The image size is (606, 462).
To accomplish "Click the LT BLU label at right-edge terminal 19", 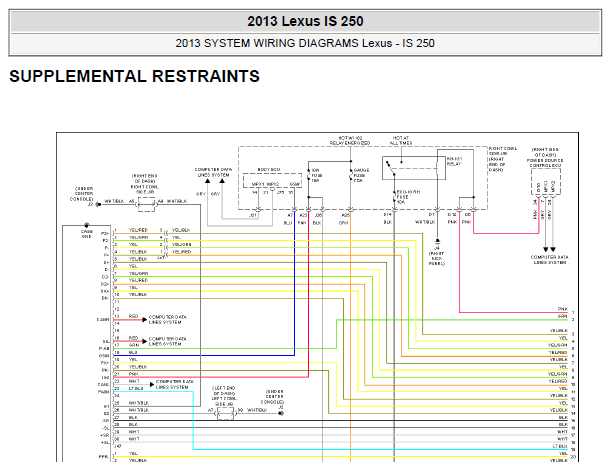I will 560,446.
